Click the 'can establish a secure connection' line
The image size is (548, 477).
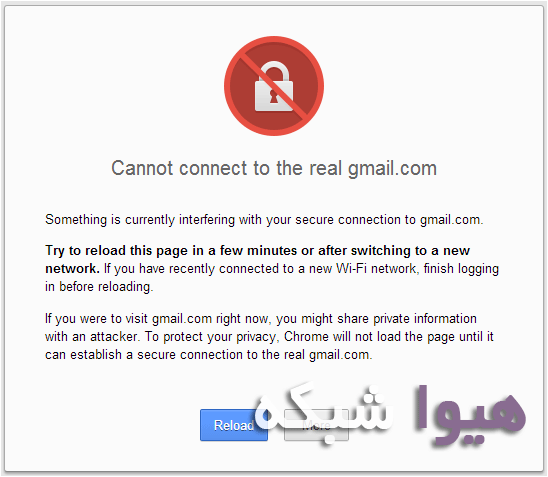click(x=209, y=355)
